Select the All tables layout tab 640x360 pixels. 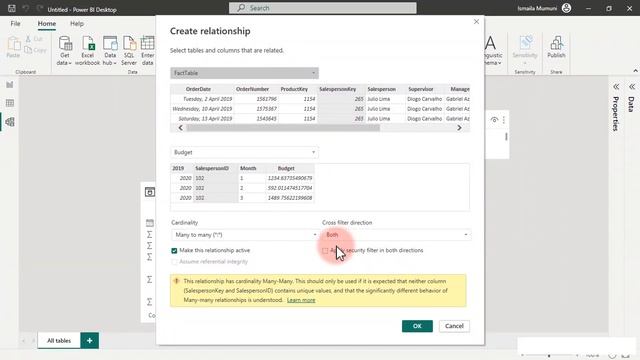[59, 340]
